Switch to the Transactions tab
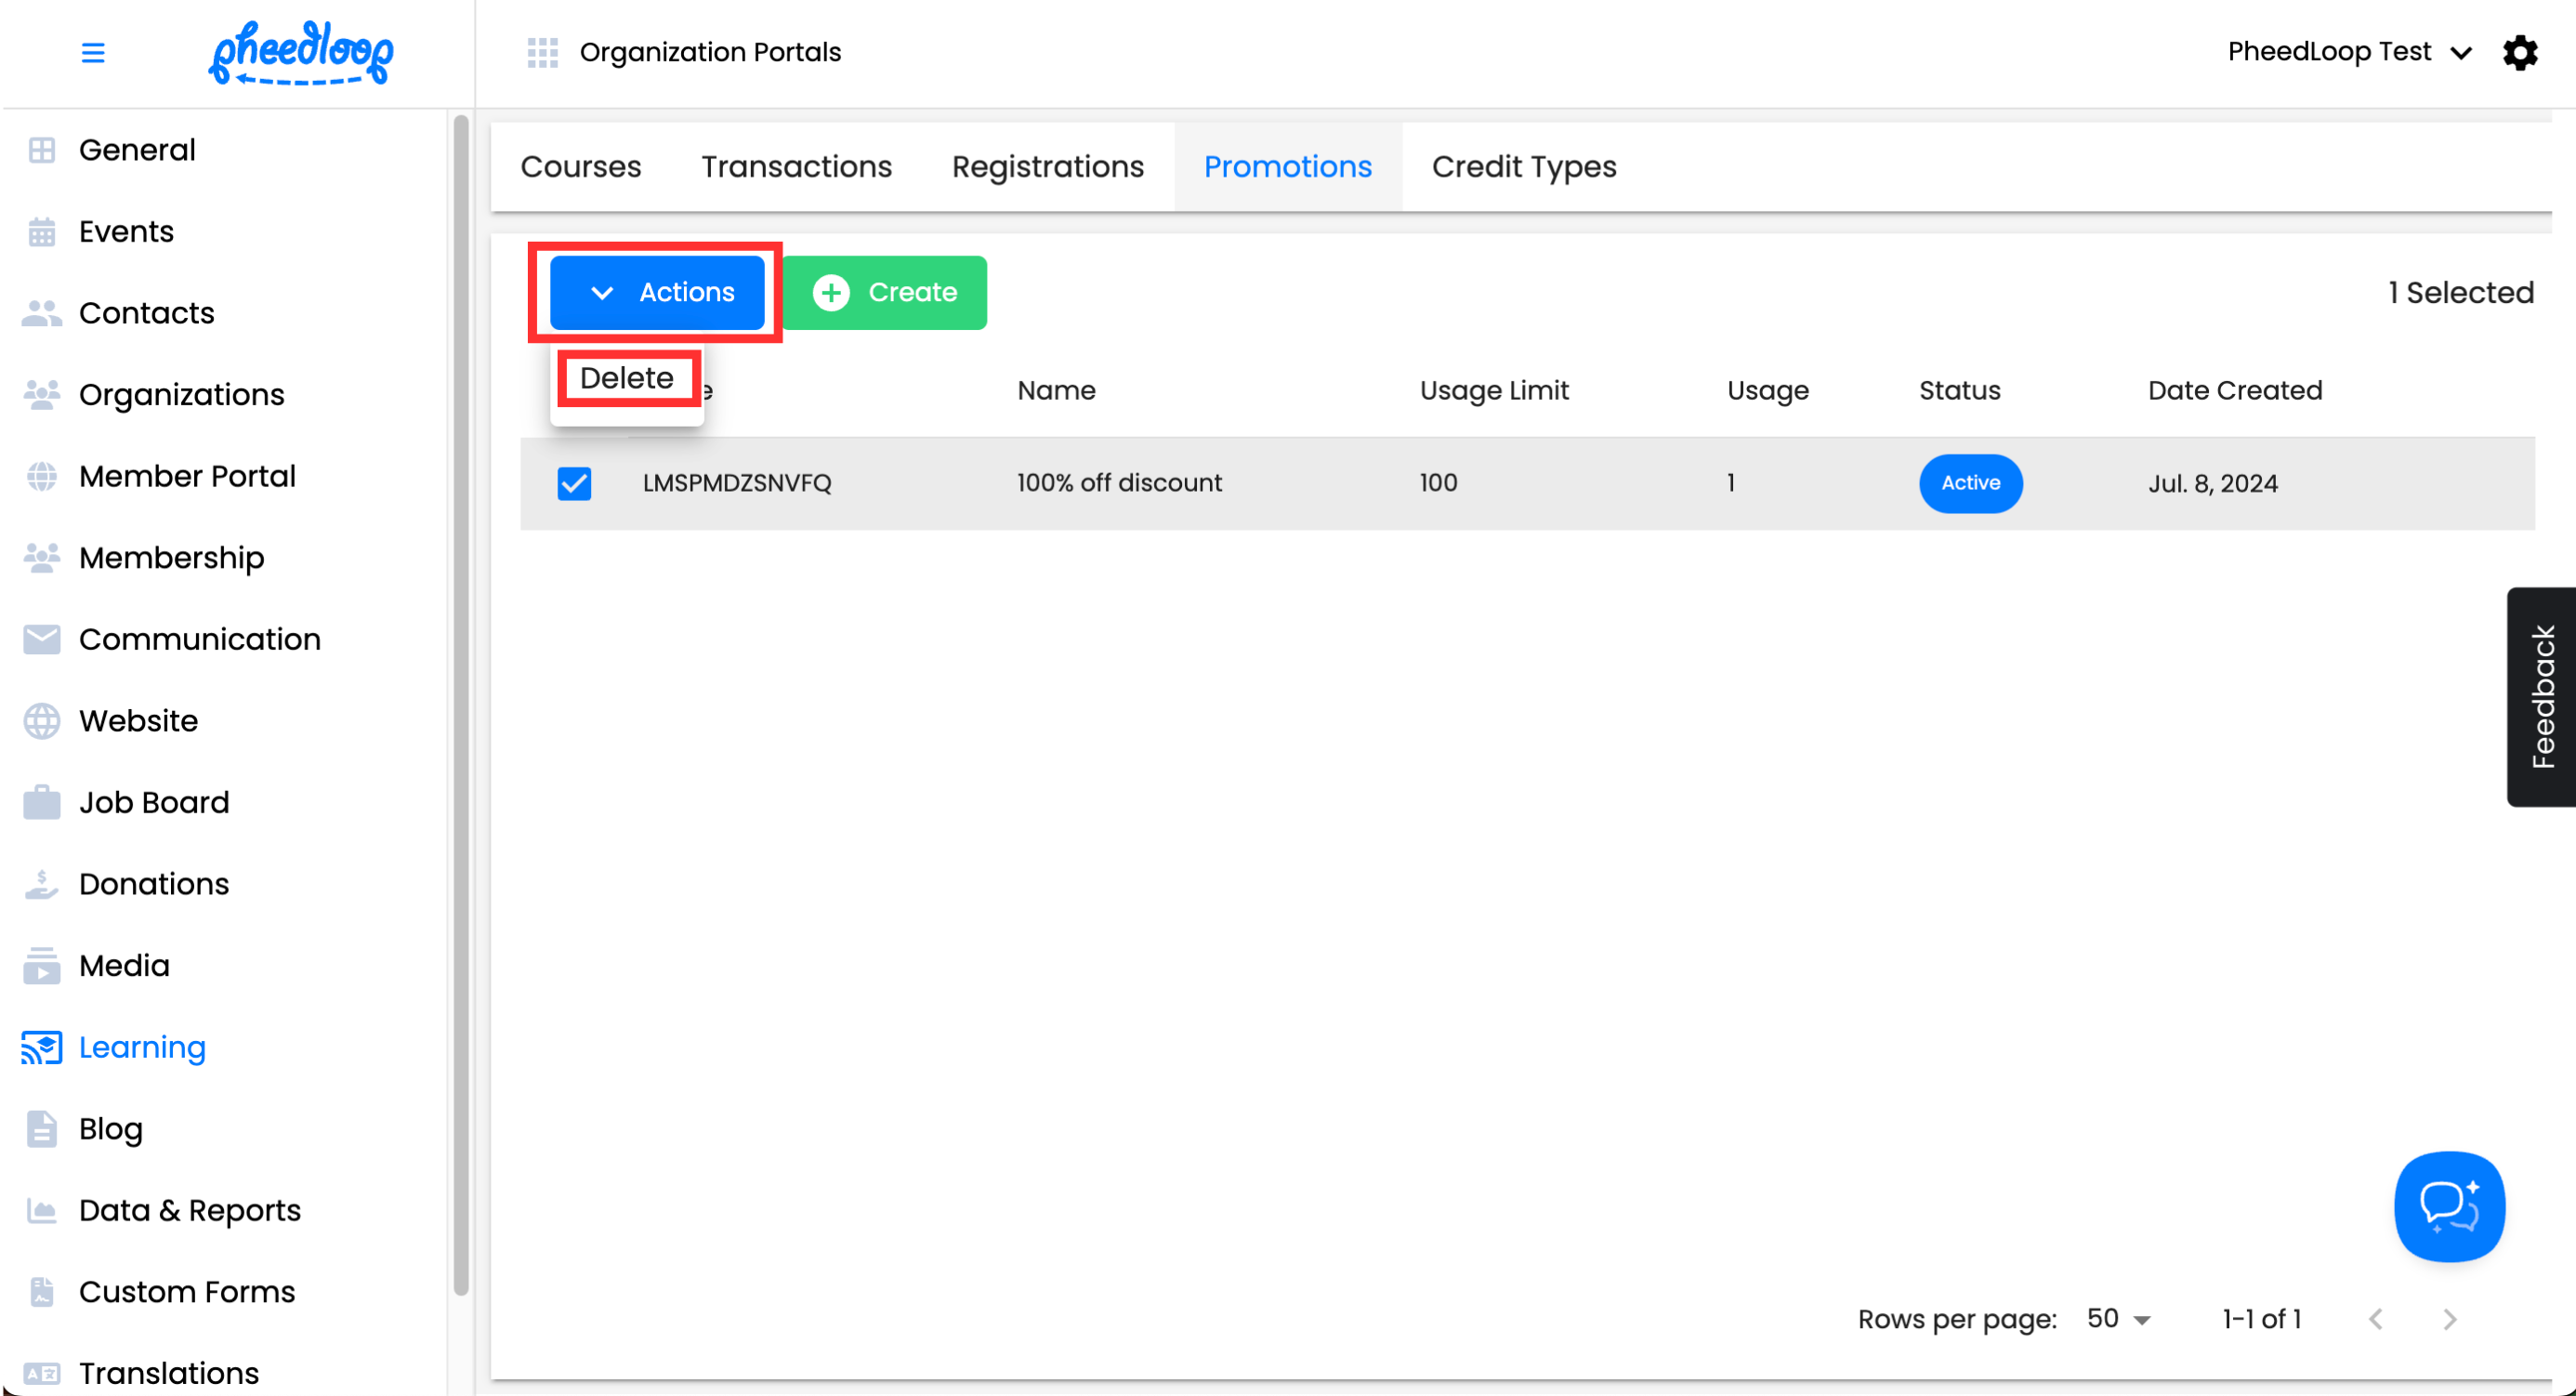This screenshot has width=2576, height=1396. tap(796, 167)
